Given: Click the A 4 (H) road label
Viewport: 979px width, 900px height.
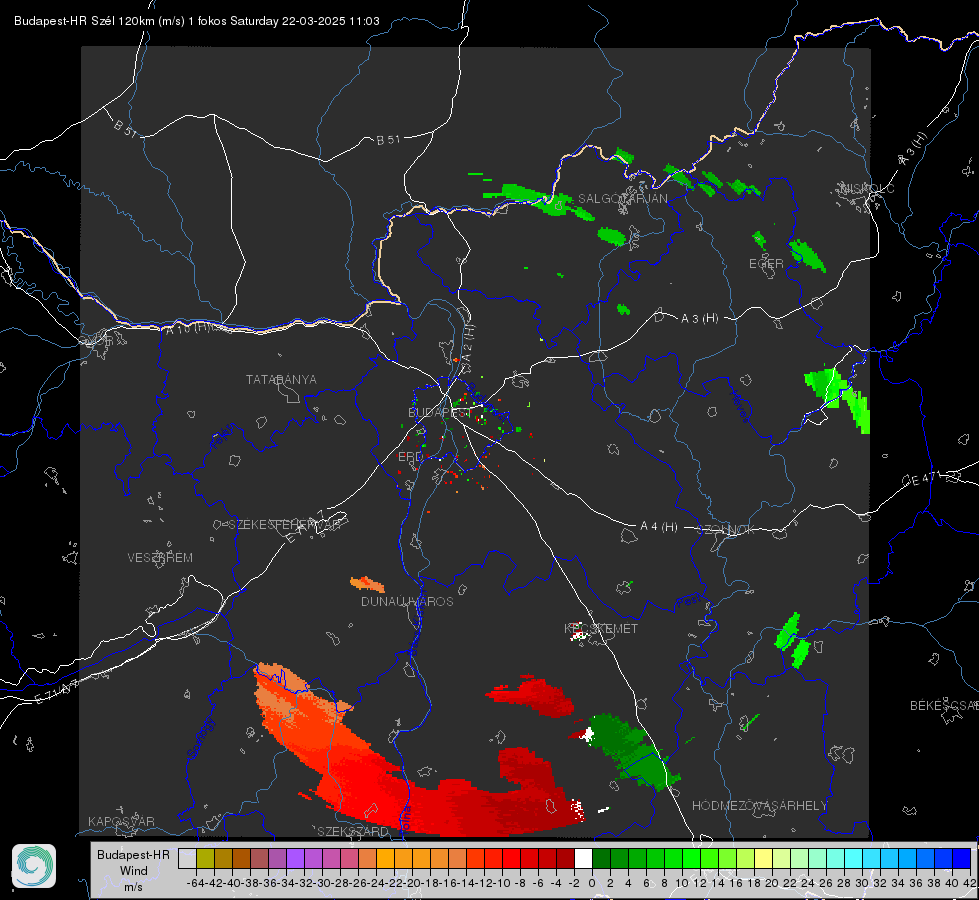Looking at the screenshot, I should pyautogui.click(x=659, y=527).
